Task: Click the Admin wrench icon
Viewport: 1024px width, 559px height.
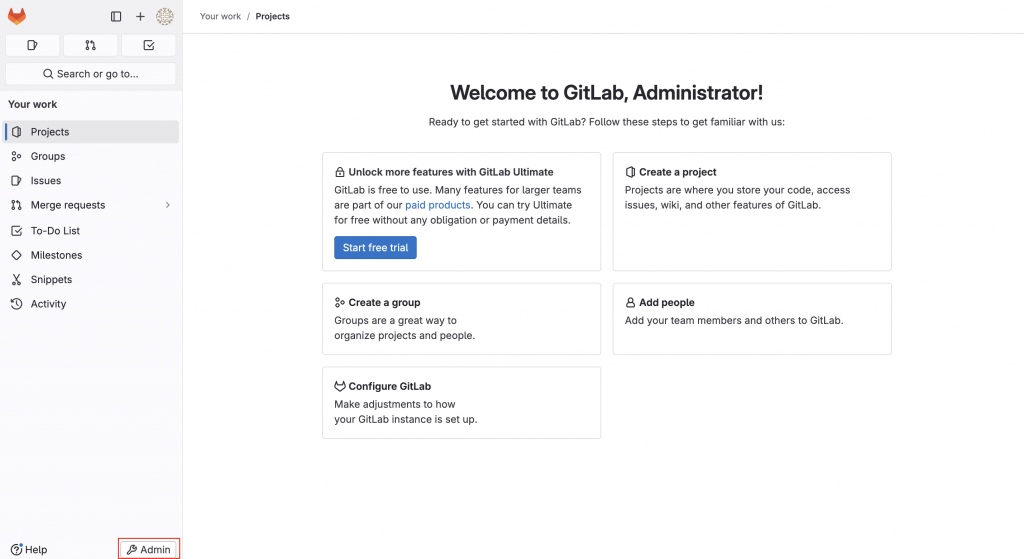Action: click(132, 550)
